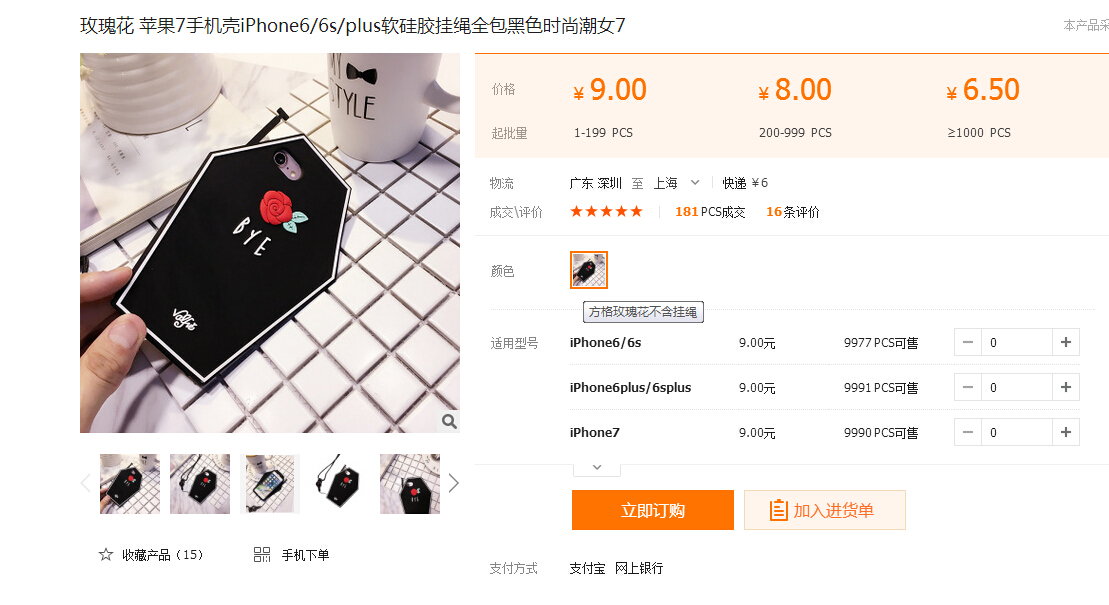1109x605 pixels.
Task: Click the QR code mobile order icon
Action: 262,555
